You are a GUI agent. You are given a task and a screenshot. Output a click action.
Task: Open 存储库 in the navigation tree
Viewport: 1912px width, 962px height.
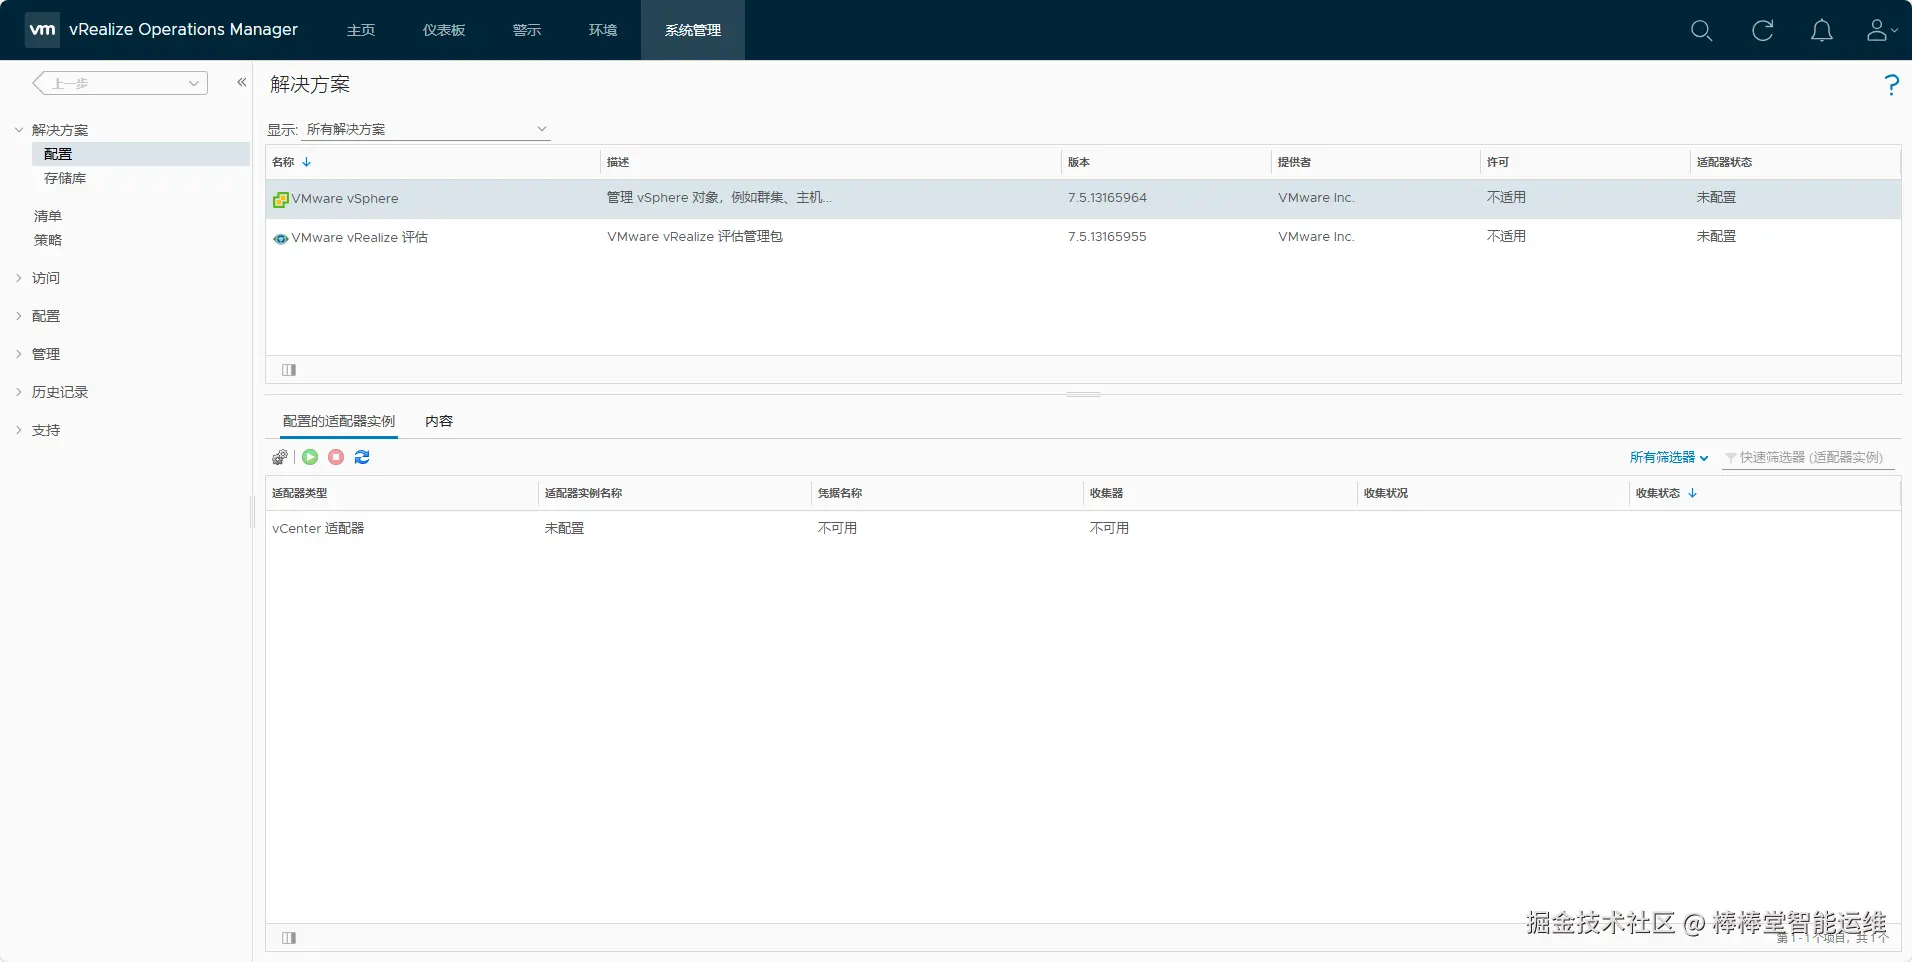tap(65, 178)
